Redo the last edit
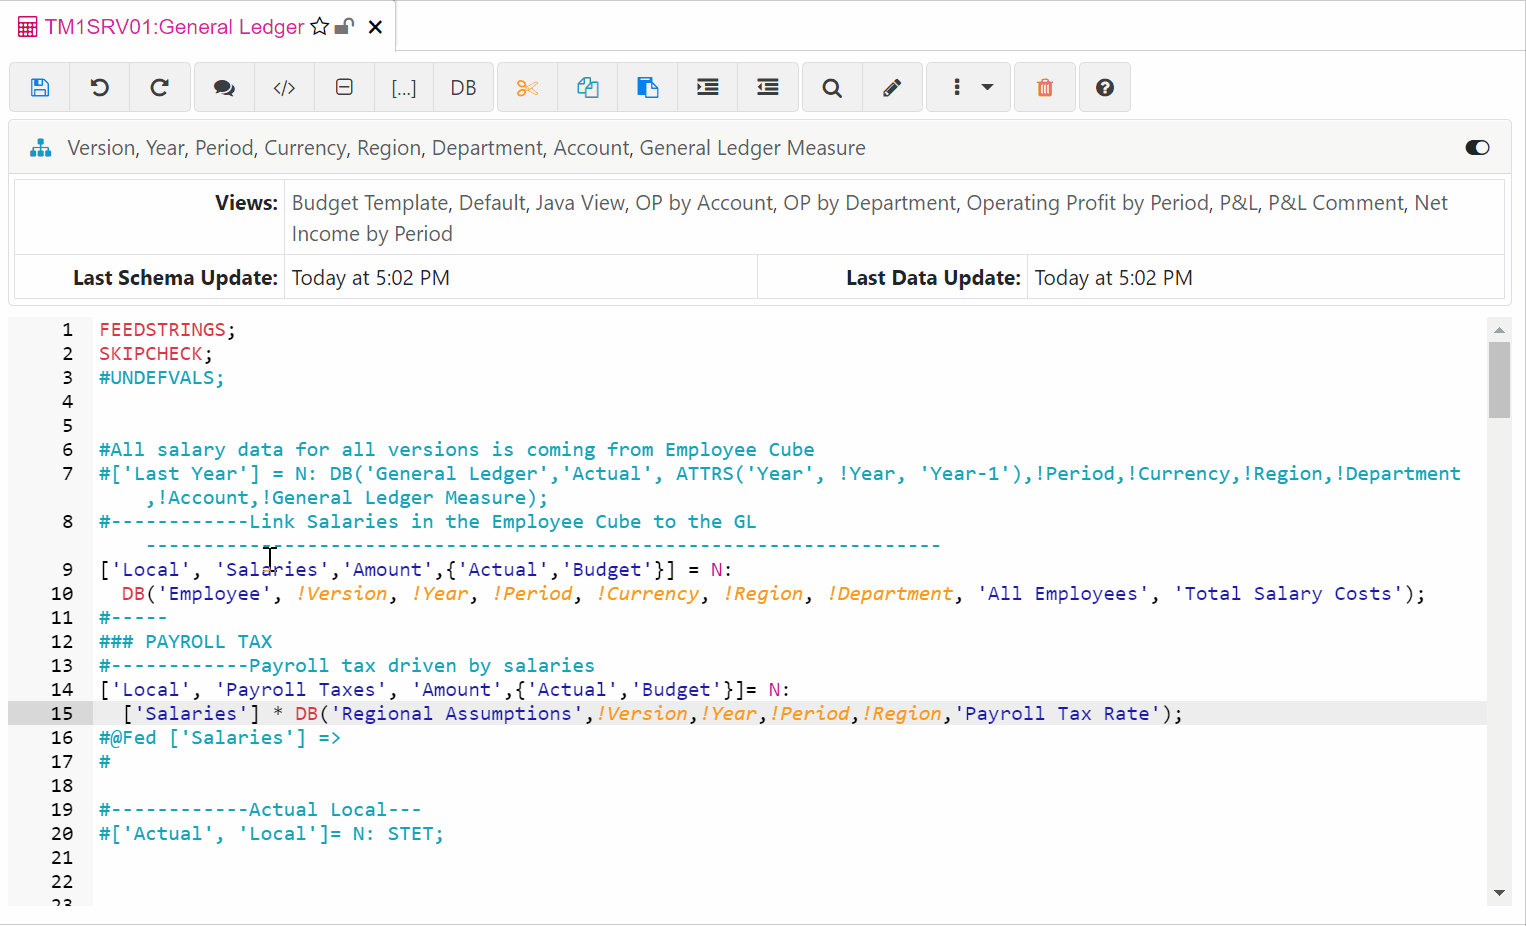The width and height of the screenshot is (1526, 926). click(x=160, y=87)
